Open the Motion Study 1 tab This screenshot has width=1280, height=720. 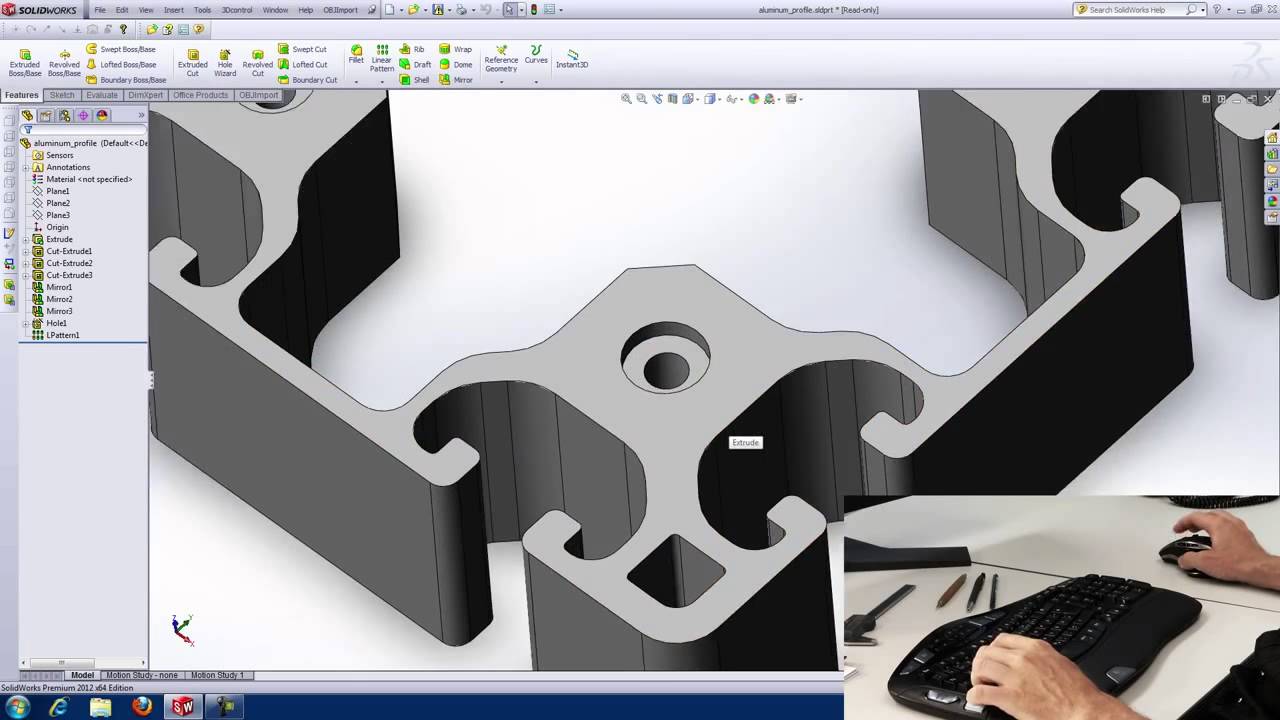[x=217, y=675]
